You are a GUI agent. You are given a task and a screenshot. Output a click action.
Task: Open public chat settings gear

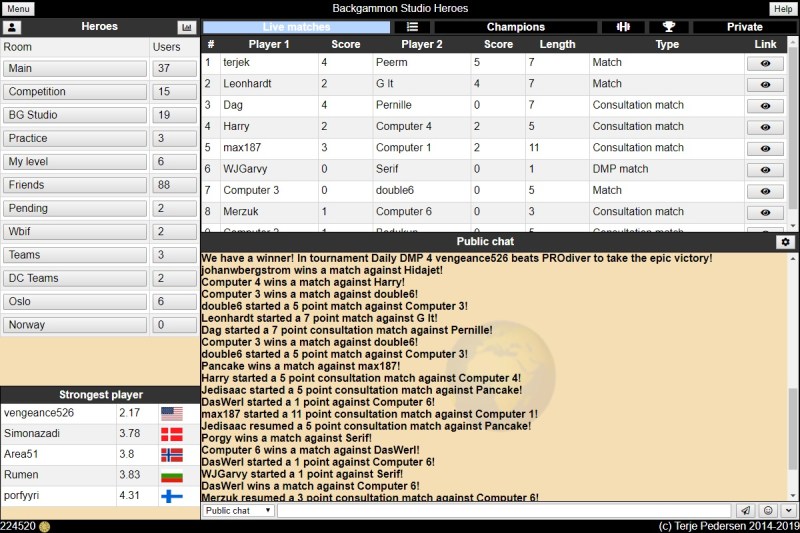click(x=785, y=242)
